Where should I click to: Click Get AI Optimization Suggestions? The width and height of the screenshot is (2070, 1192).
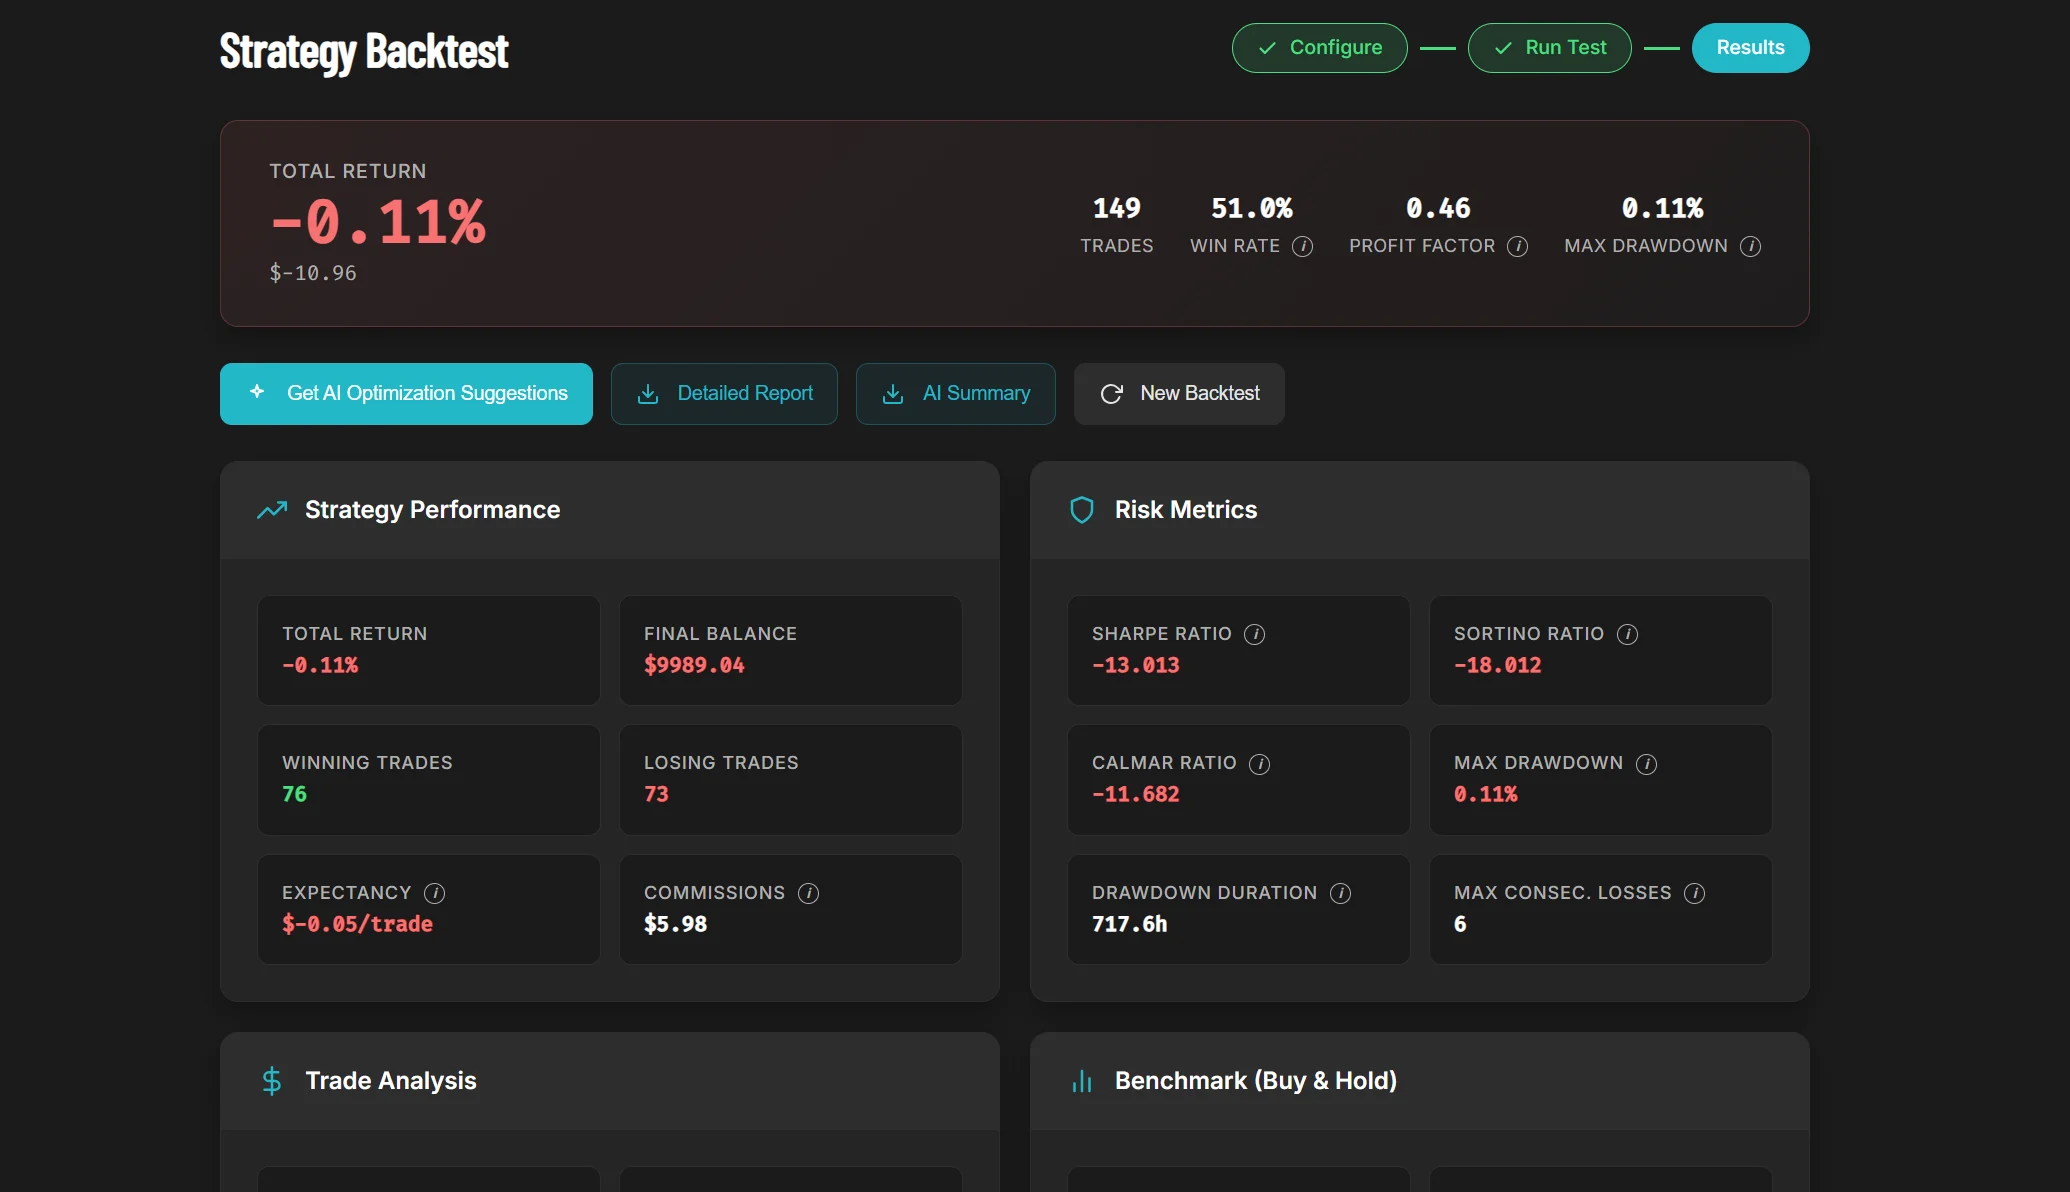406,394
